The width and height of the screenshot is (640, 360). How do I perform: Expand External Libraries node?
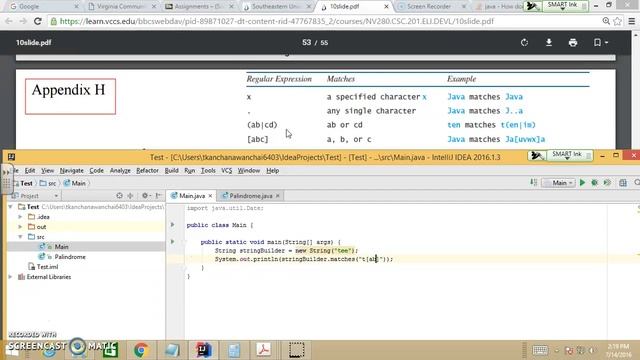11,277
